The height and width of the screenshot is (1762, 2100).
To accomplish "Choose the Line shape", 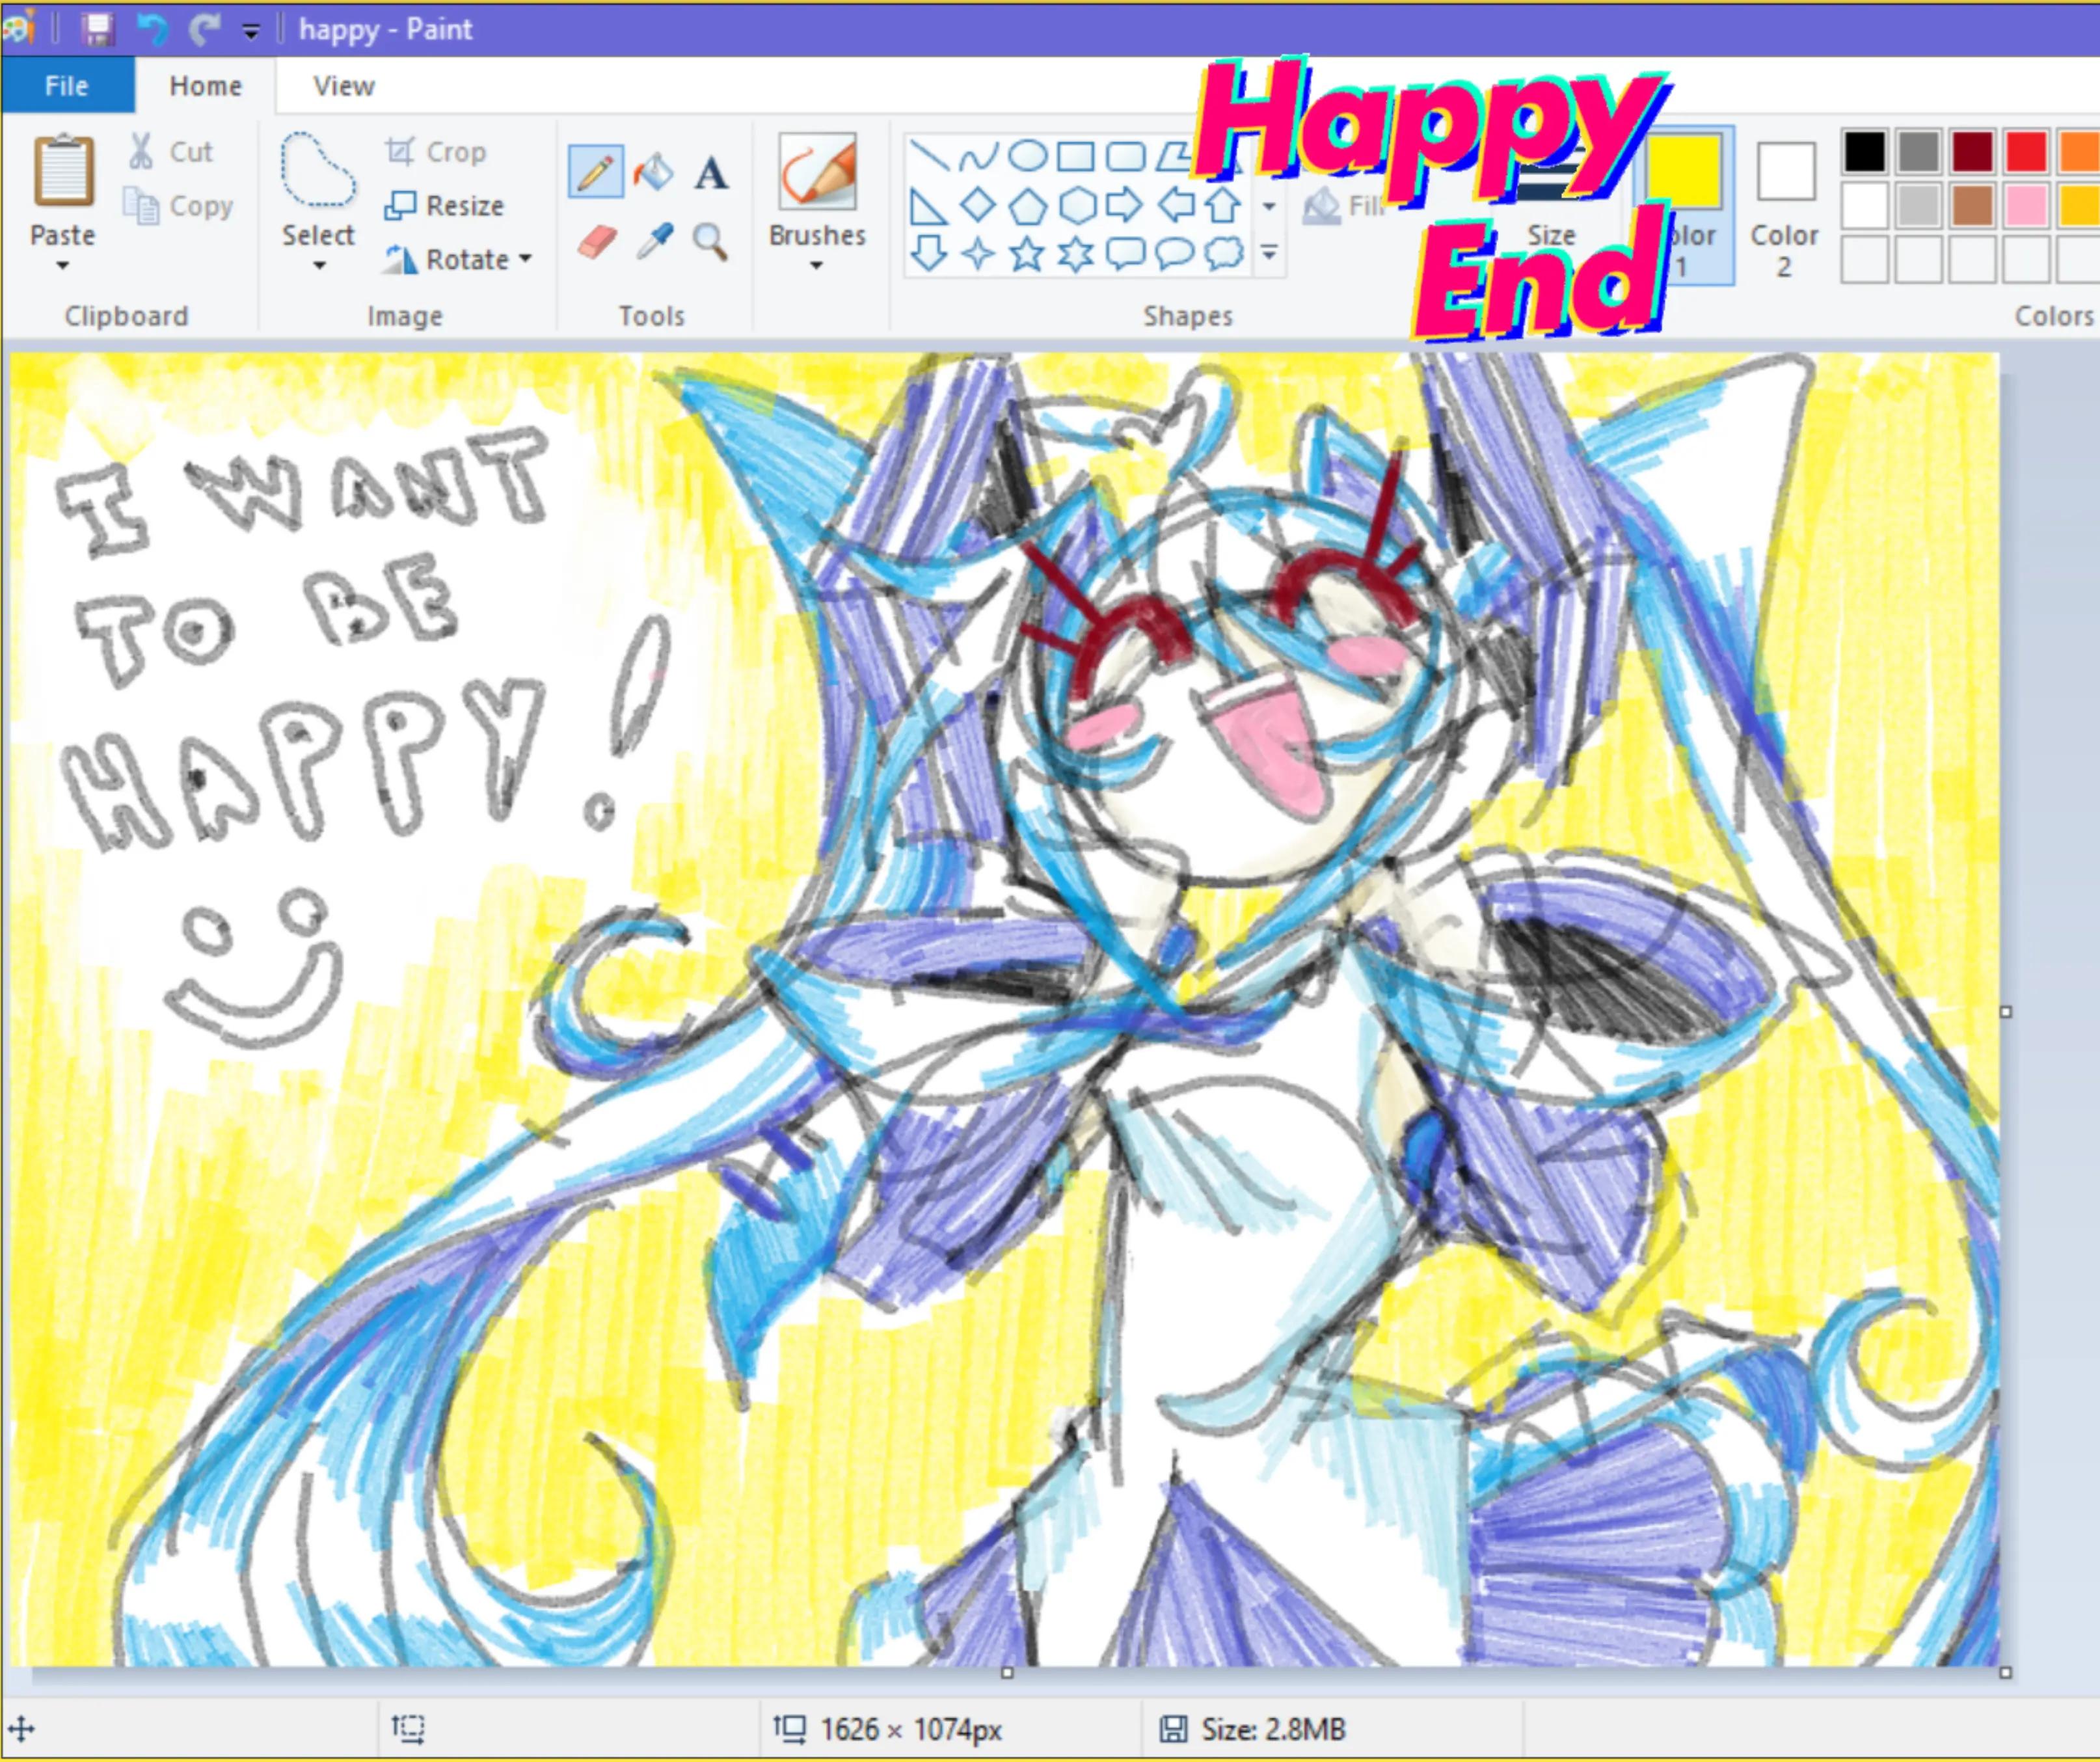I will point(930,156).
